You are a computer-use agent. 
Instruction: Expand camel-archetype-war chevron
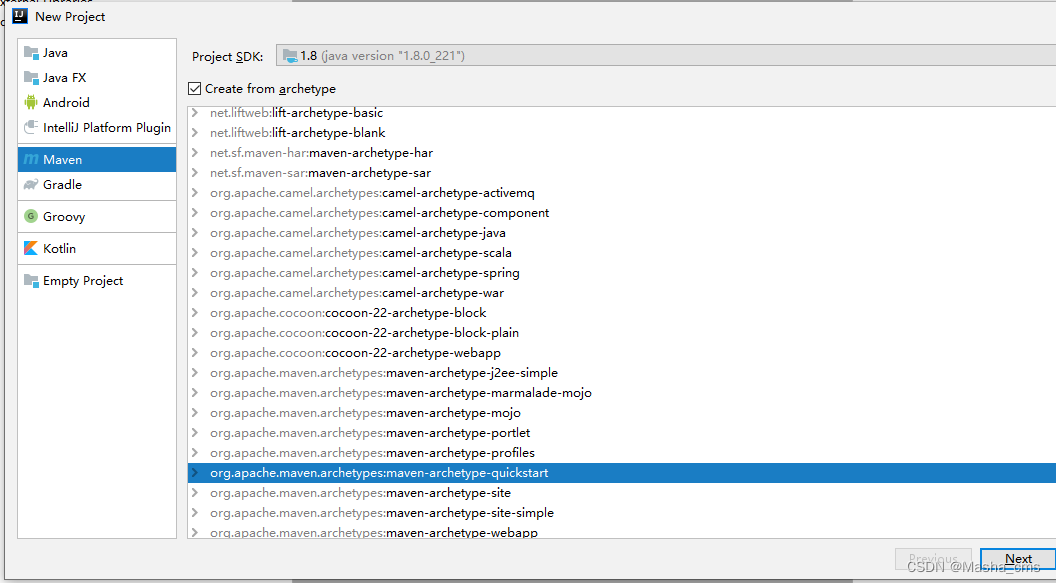195,293
